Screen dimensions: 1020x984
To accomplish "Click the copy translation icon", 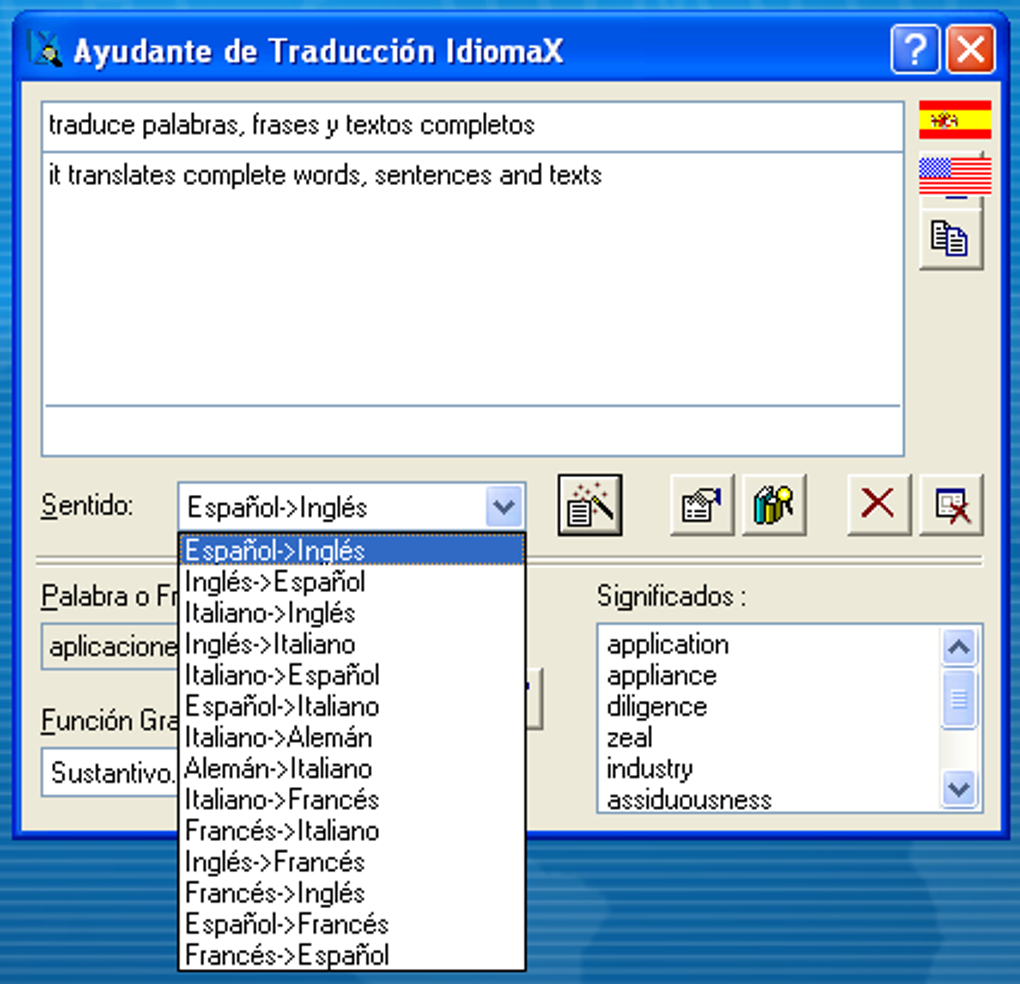I will click(x=950, y=238).
